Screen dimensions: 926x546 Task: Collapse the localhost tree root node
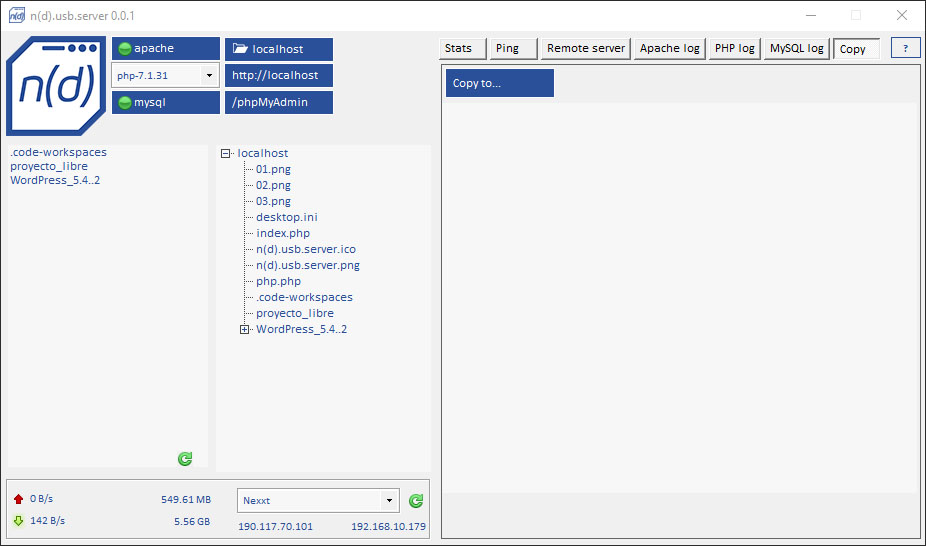[x=225, y=153]
